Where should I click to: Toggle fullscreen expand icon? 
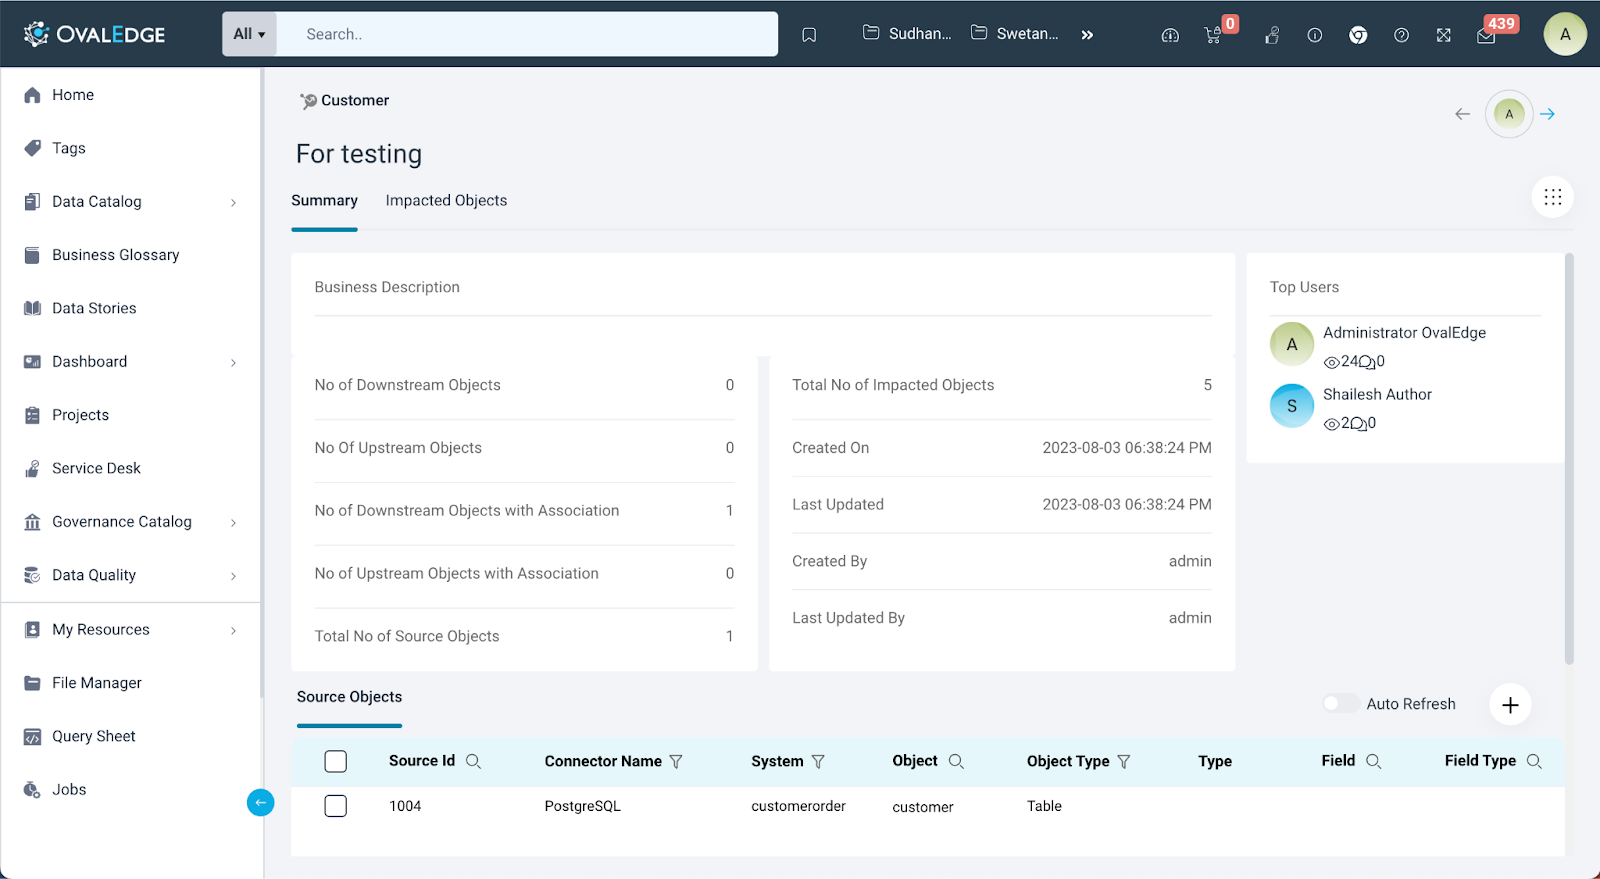click(x=1444, y=35)
